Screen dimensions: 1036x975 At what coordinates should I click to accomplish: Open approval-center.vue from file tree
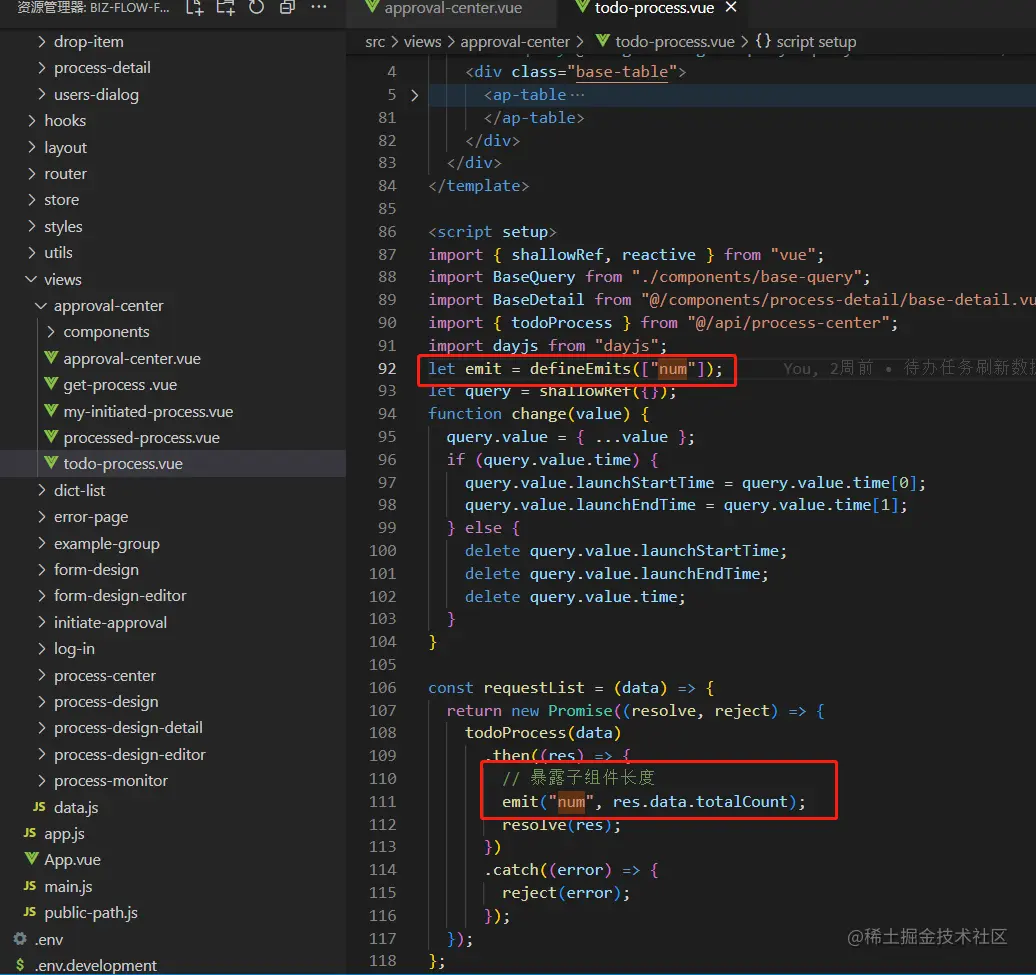131,359
